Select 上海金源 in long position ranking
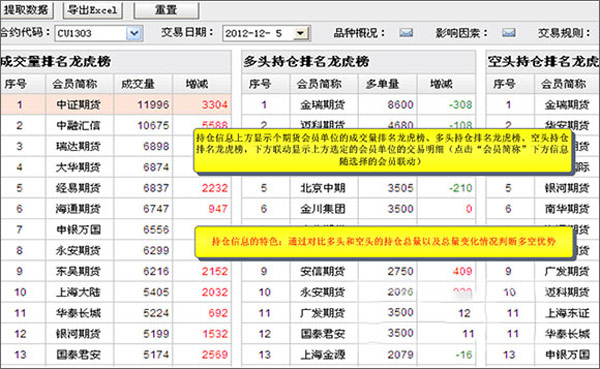This screenshot has width=600, height=369. click(x=323, y=355)
